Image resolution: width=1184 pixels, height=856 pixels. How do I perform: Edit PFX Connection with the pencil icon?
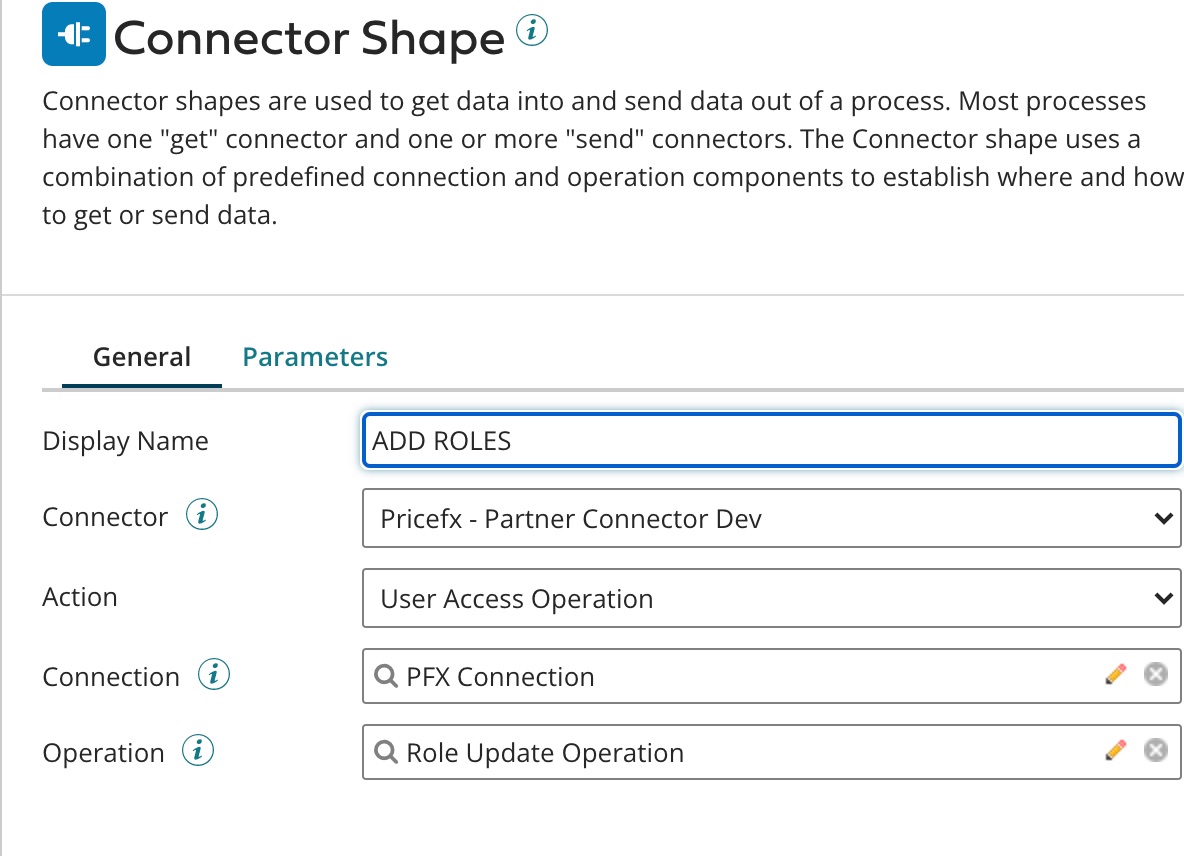pos(1115,675)
